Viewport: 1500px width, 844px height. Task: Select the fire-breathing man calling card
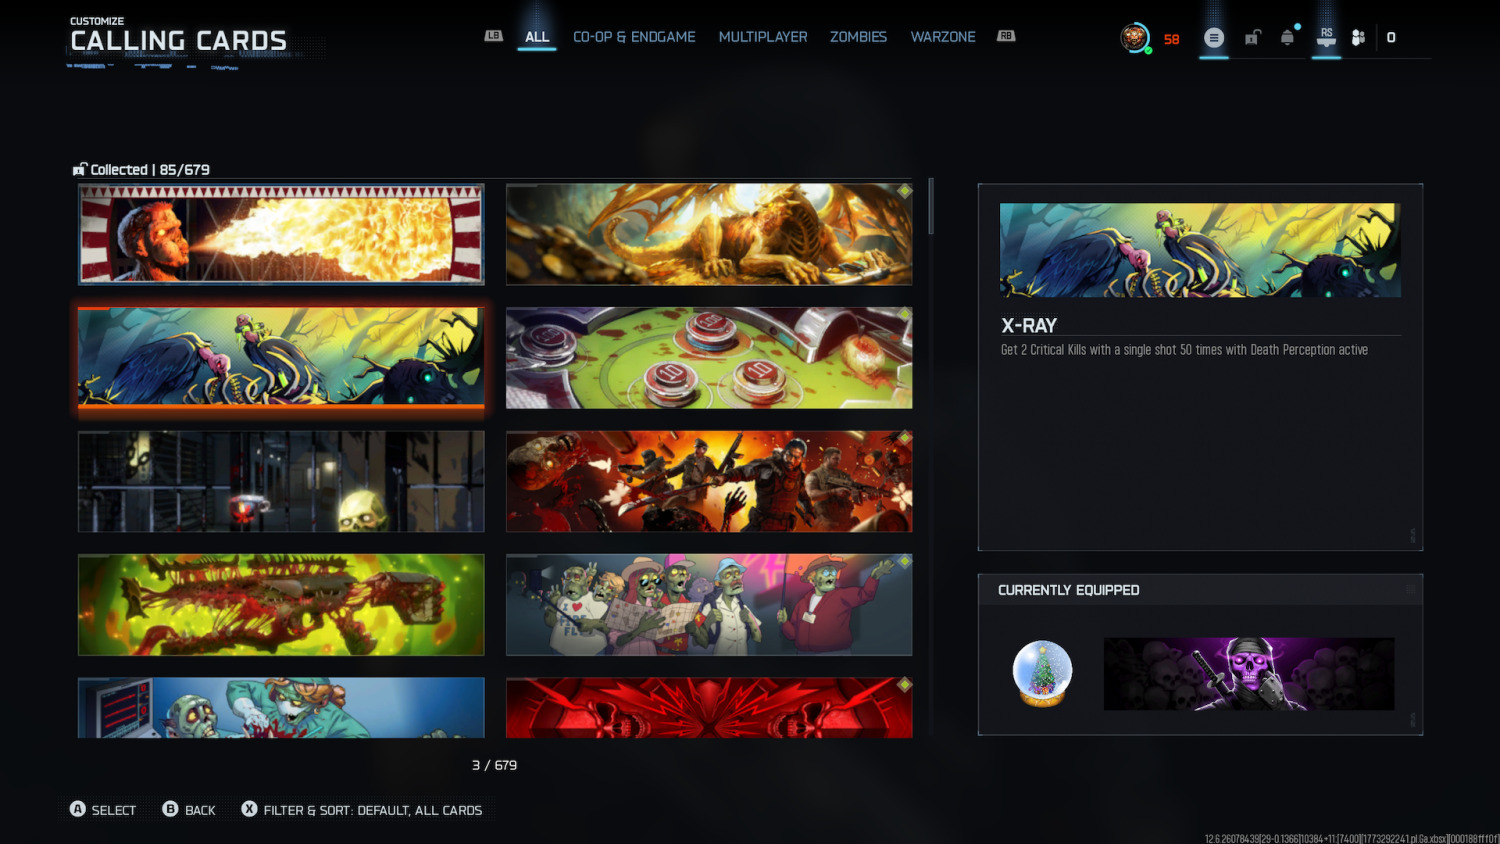[x=281, y=234]
